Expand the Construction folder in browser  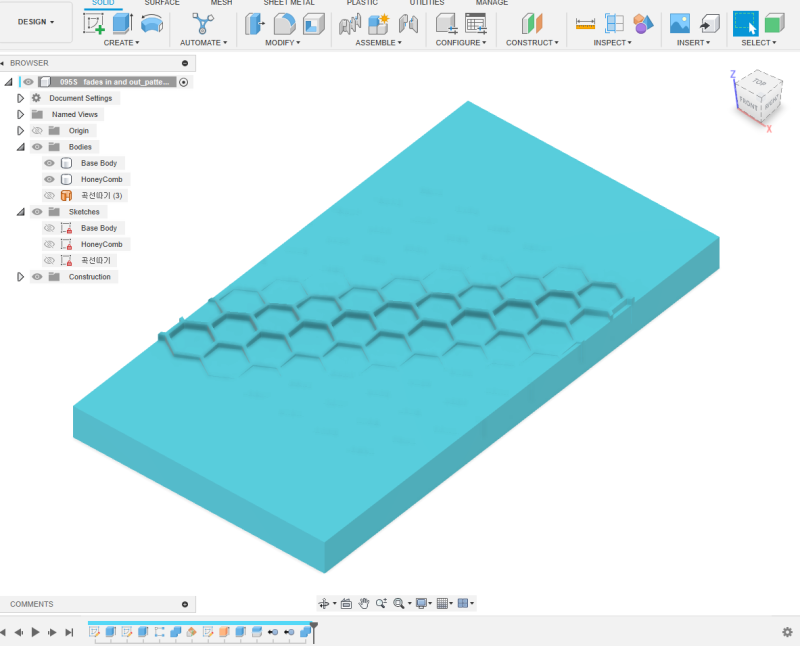pyautogui.click(x=20, y=276)
